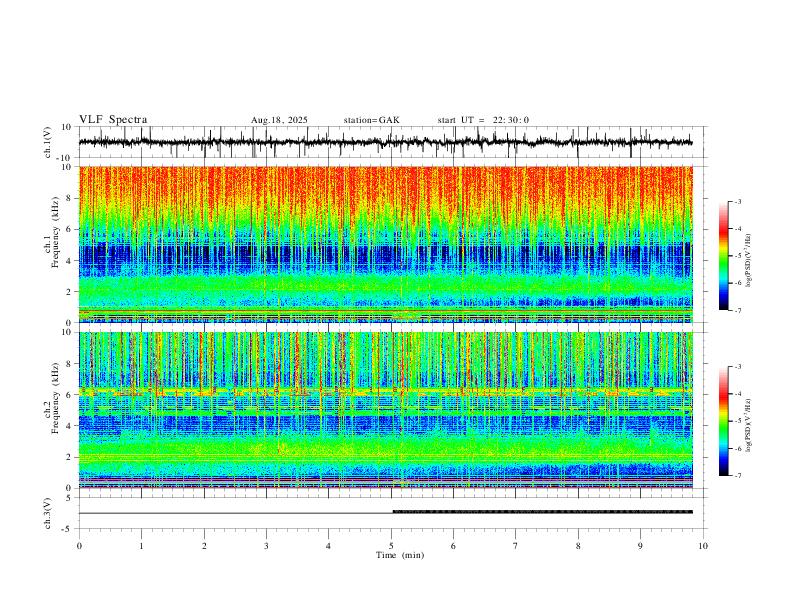Click the date 'Aug.18, 2025'
This screenshot has height=612, width=792.
click(279, 120)
